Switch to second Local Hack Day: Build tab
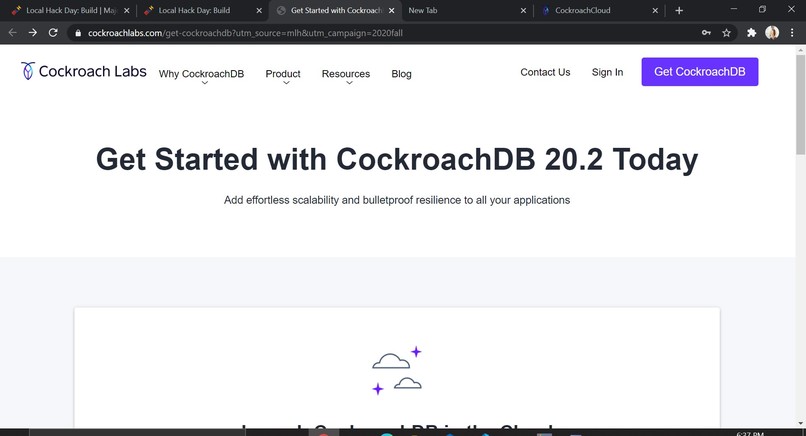 point(202,10)
